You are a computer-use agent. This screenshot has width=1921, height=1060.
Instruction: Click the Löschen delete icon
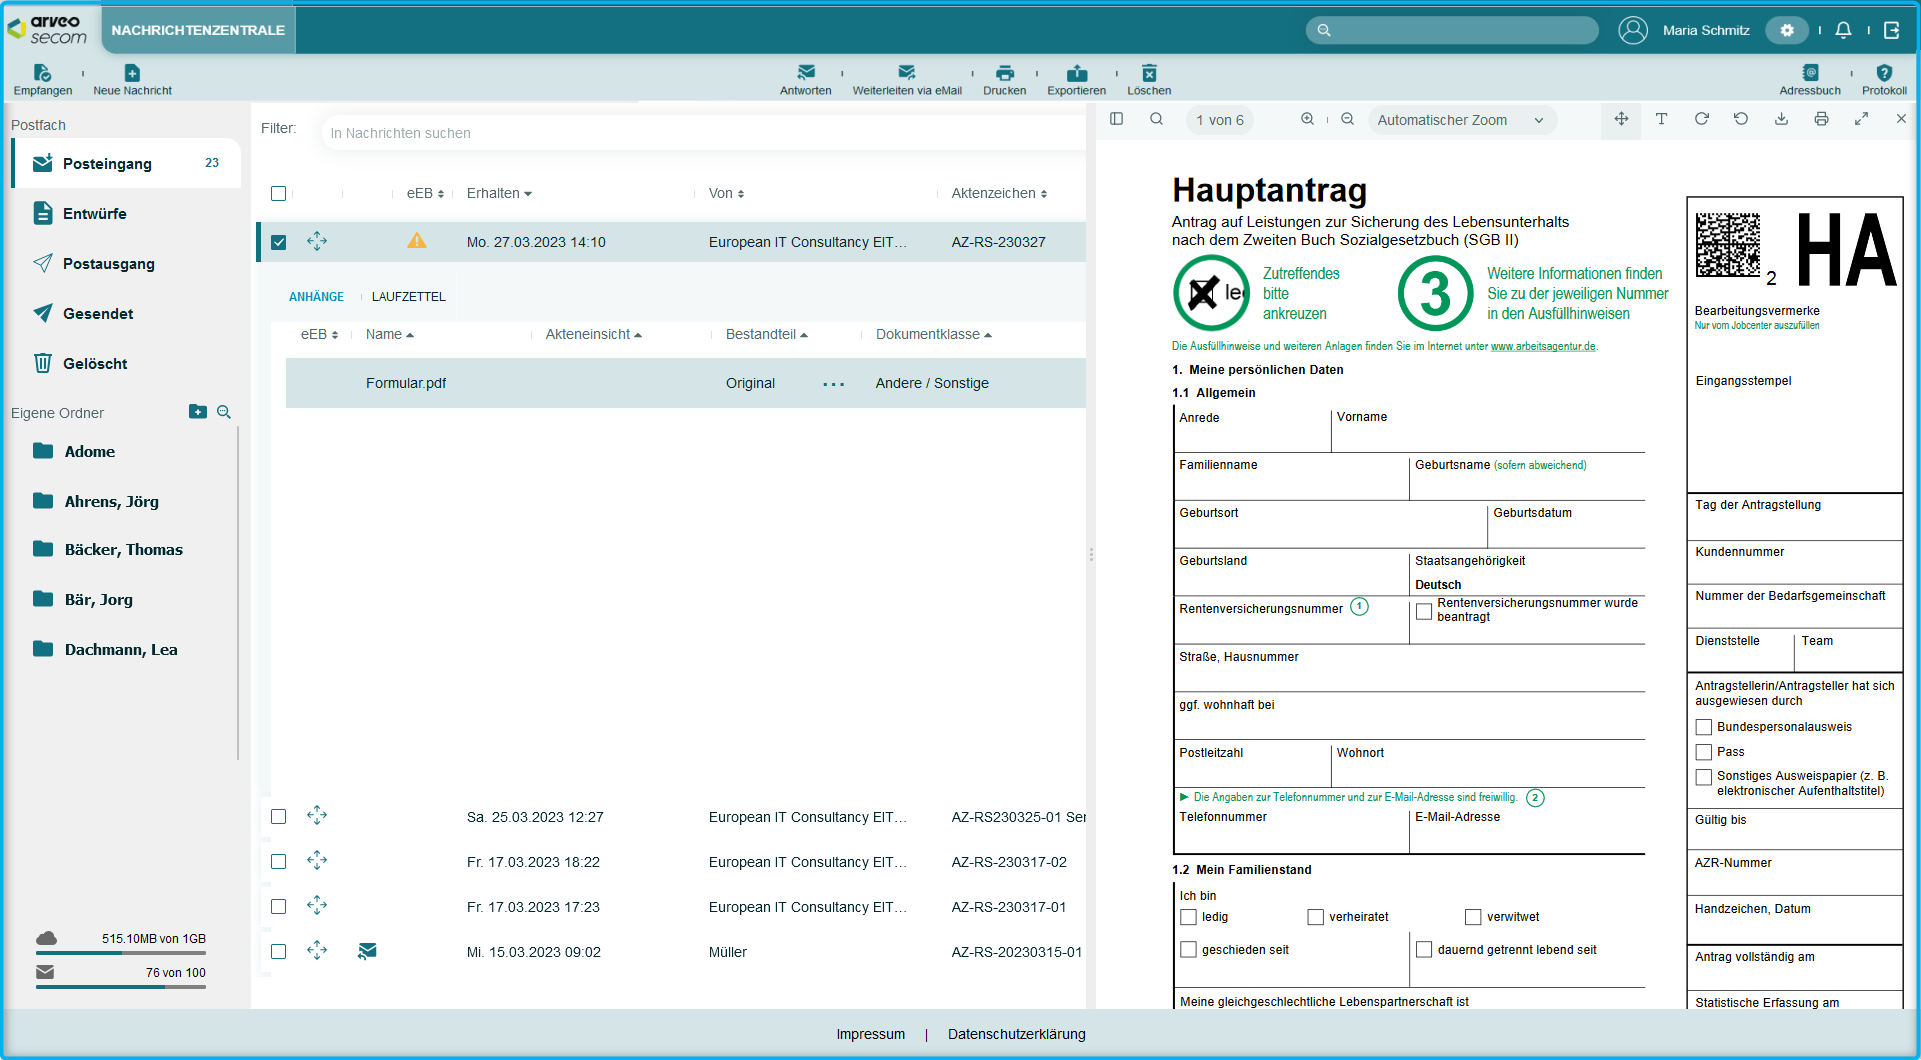pos(1148,73)
